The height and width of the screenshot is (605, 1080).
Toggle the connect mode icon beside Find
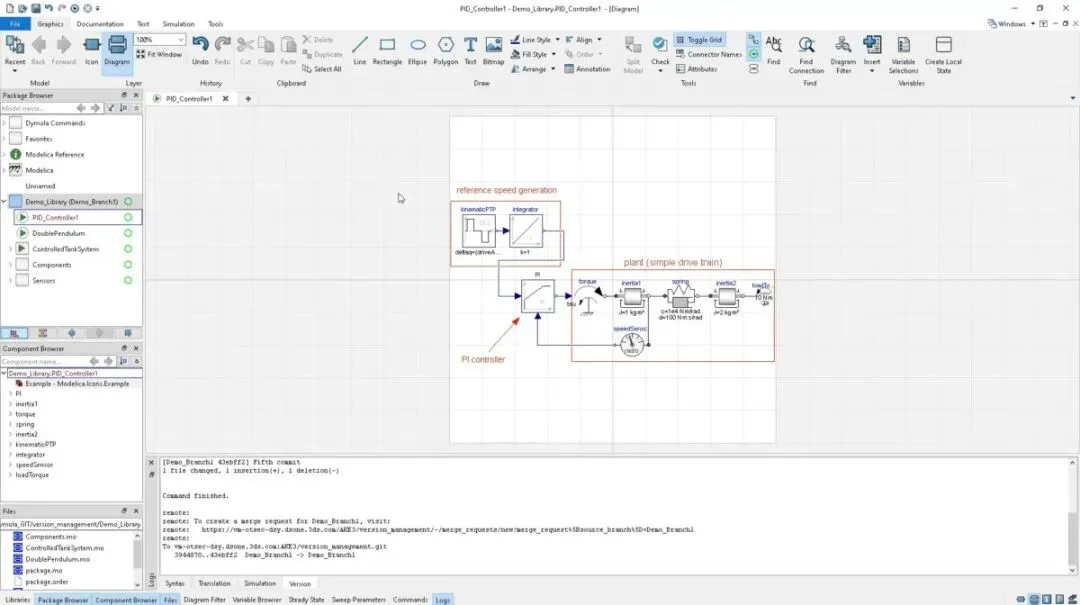click(754, 40)
